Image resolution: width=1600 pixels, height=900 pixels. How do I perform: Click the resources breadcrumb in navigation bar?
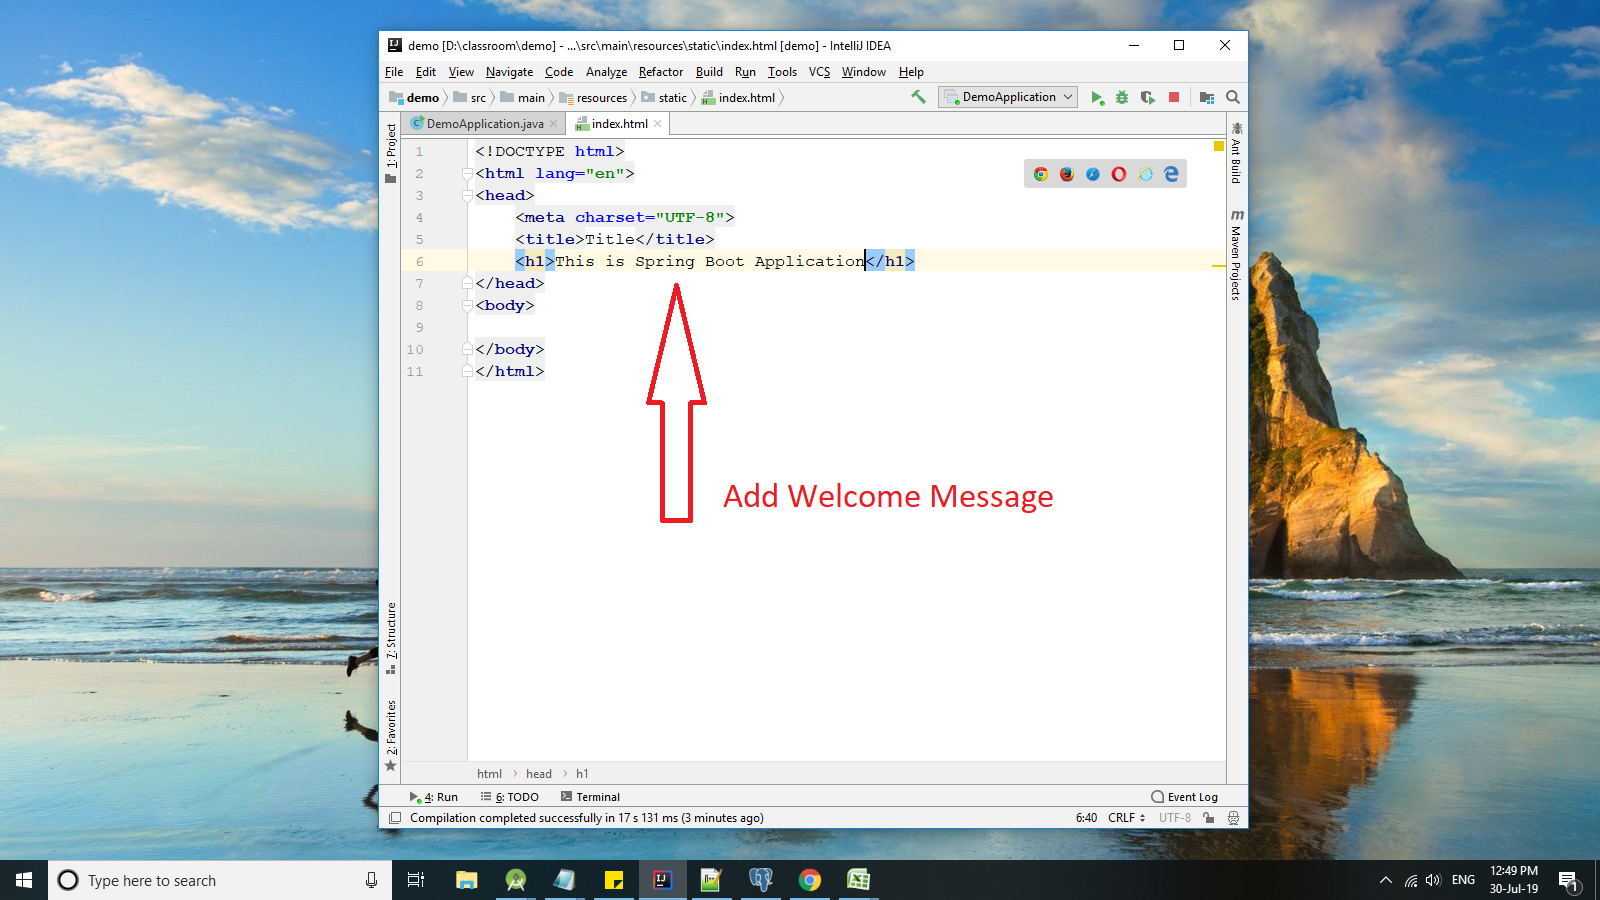point(593,98)
